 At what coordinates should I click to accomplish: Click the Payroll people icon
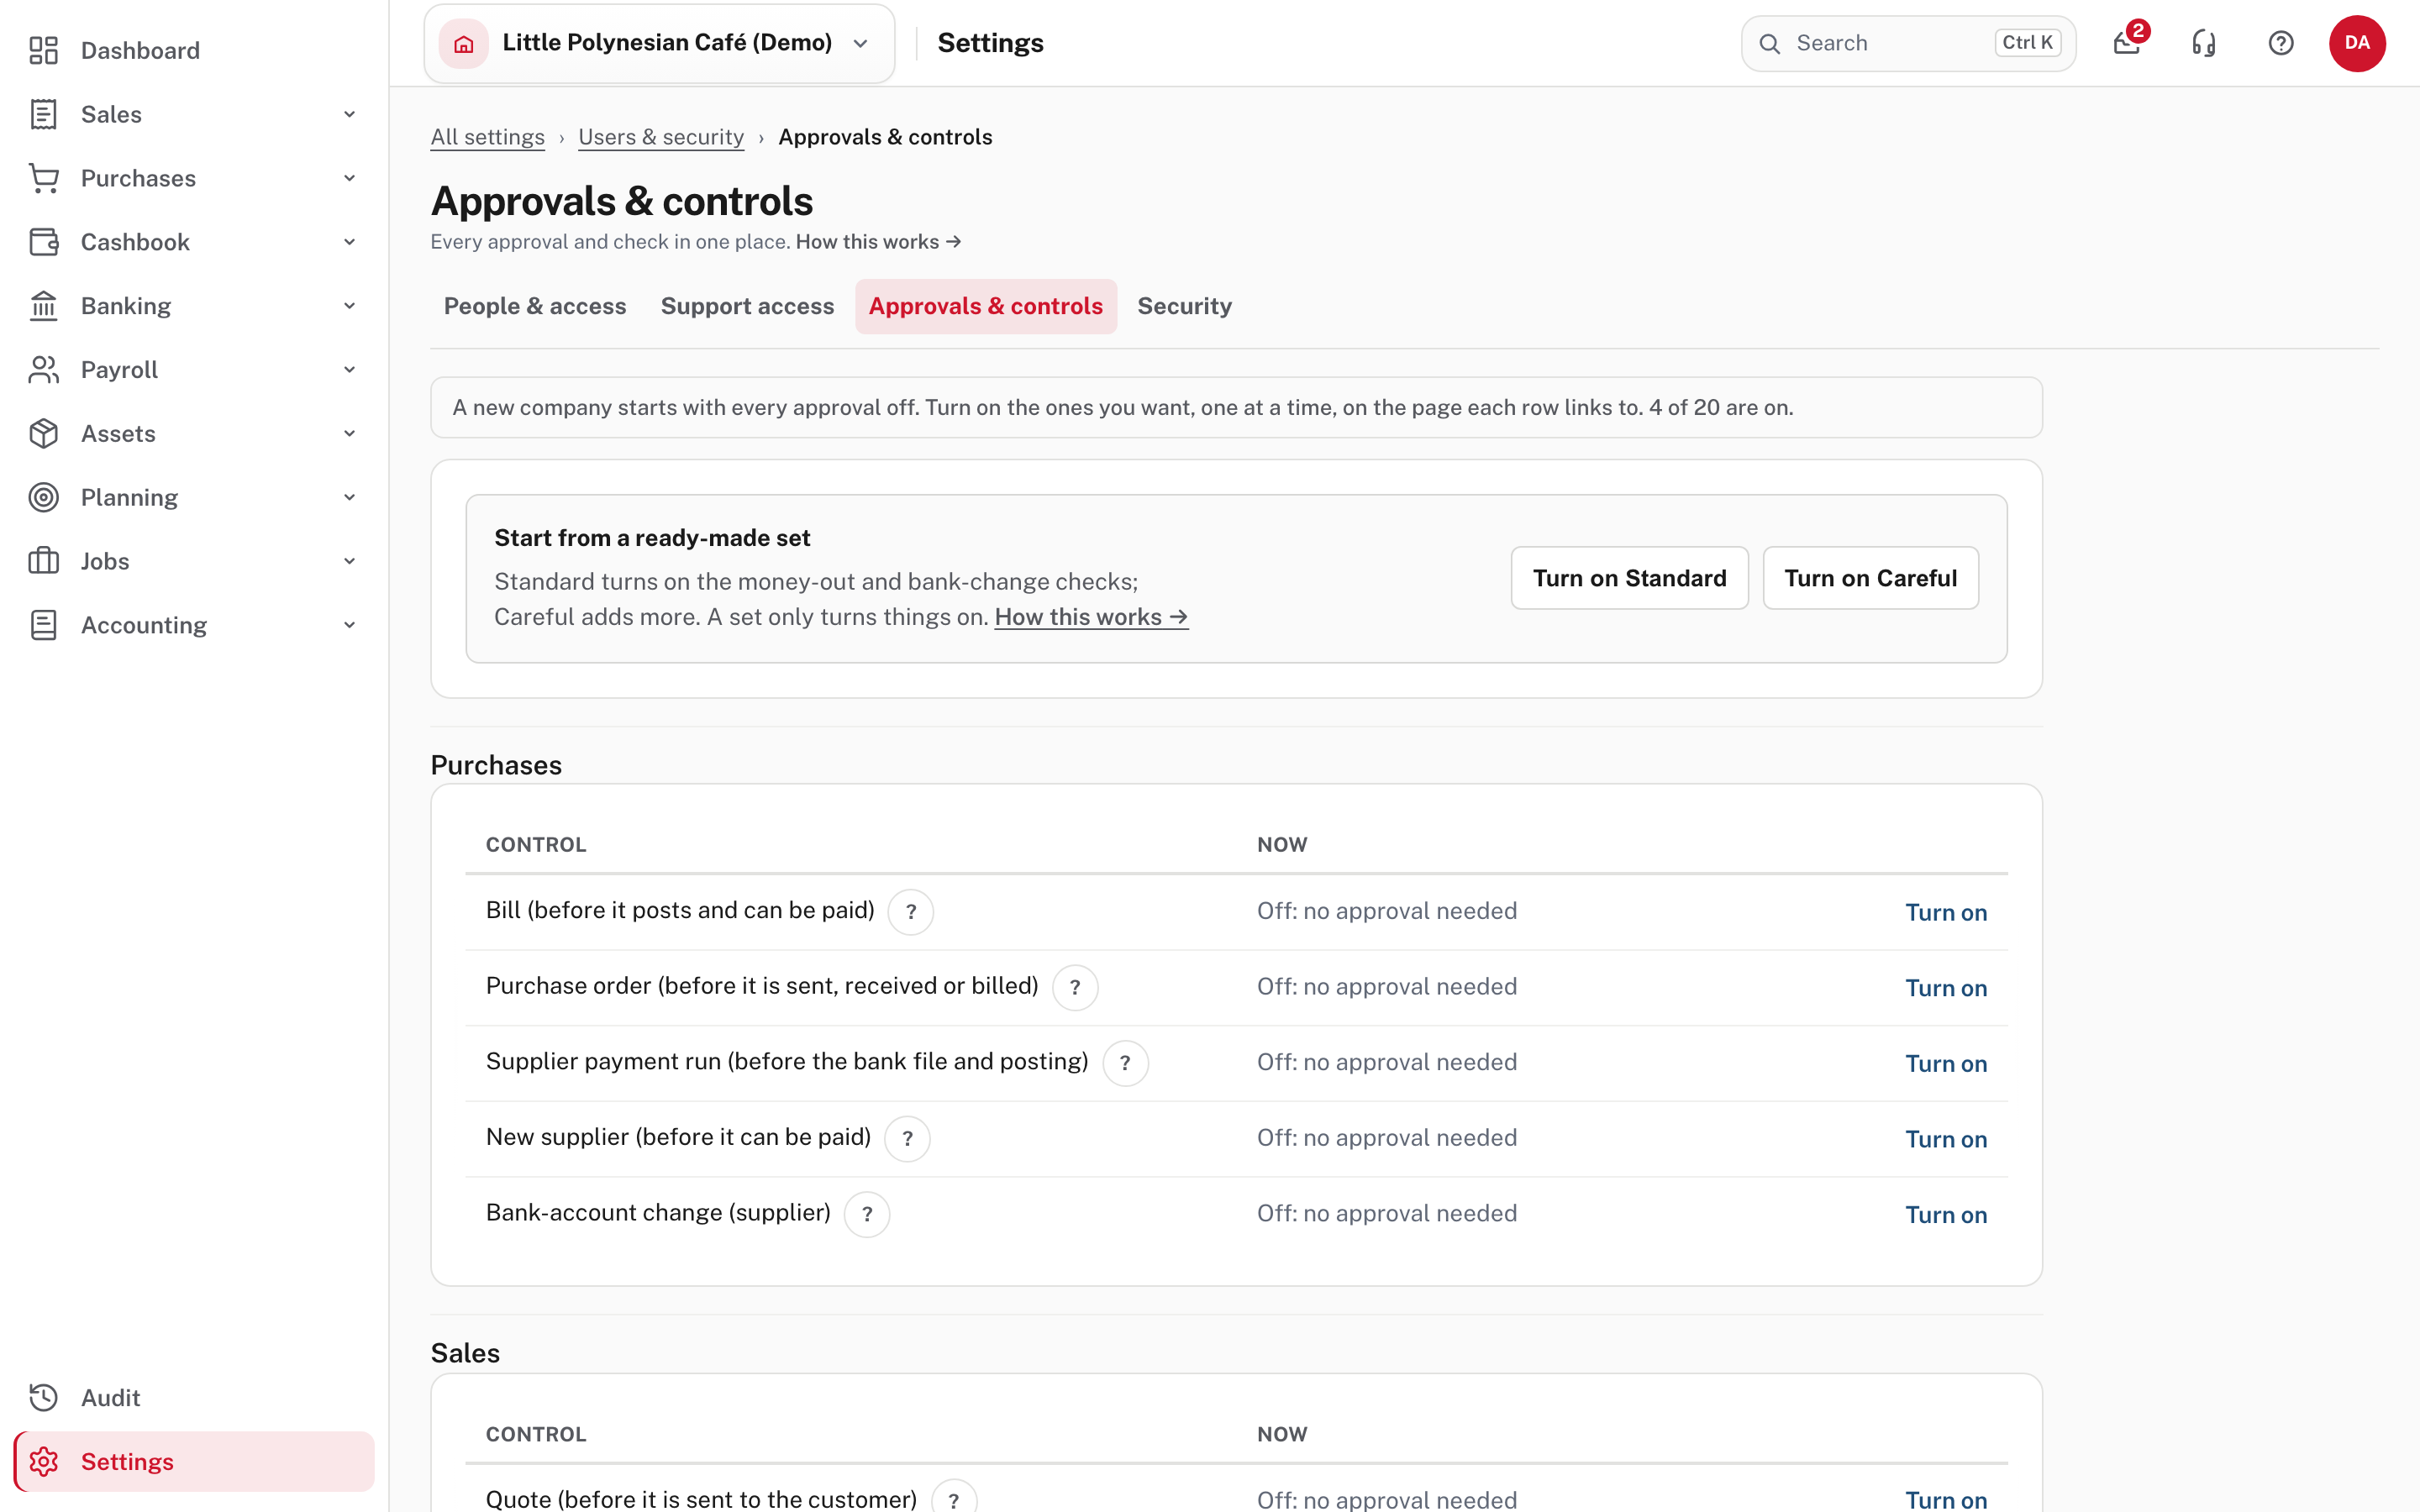43,370
